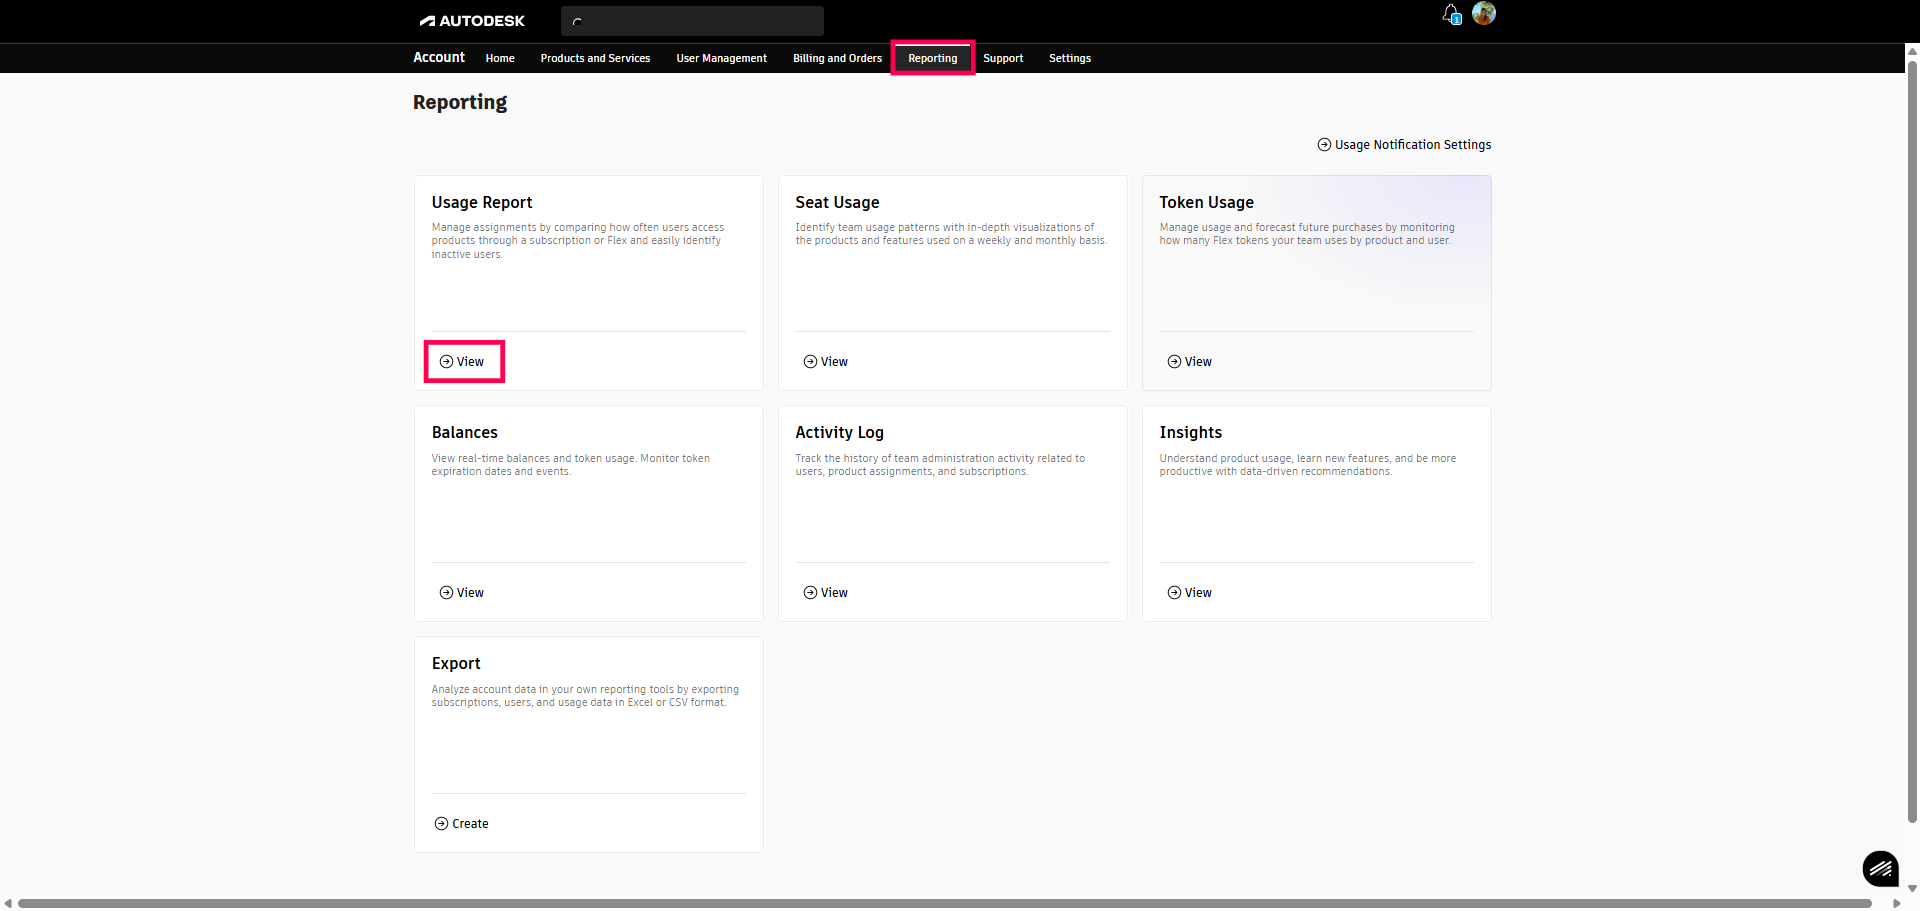
Task: Click the arrow icon for Usage Notification Settings
Action: tap(1324, 145)
